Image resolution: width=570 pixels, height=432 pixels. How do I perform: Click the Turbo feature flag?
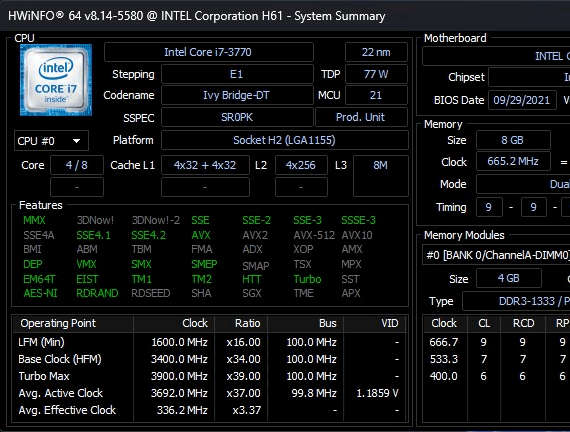[308, 279]
